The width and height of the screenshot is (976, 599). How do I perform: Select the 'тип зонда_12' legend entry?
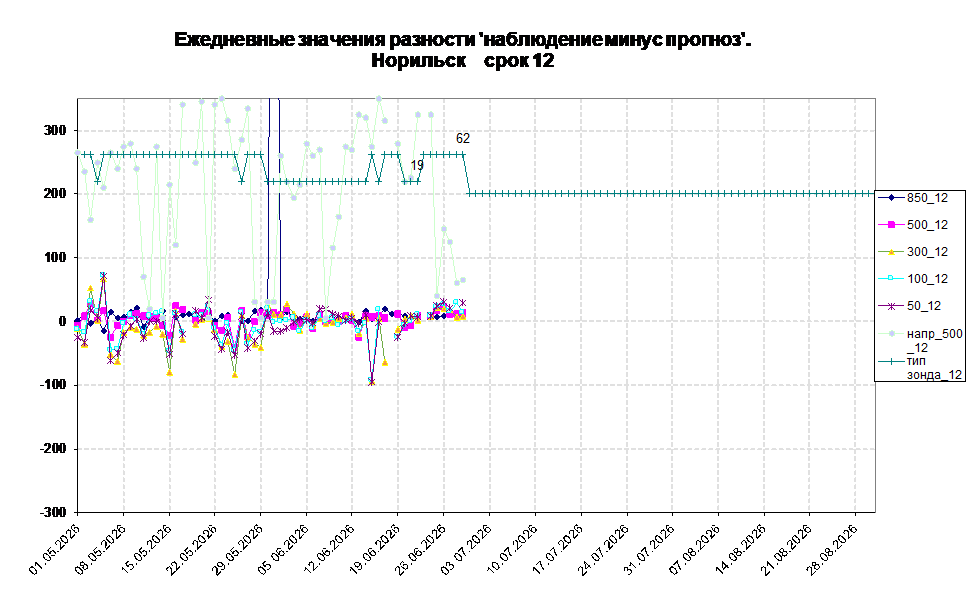[920, 367]
